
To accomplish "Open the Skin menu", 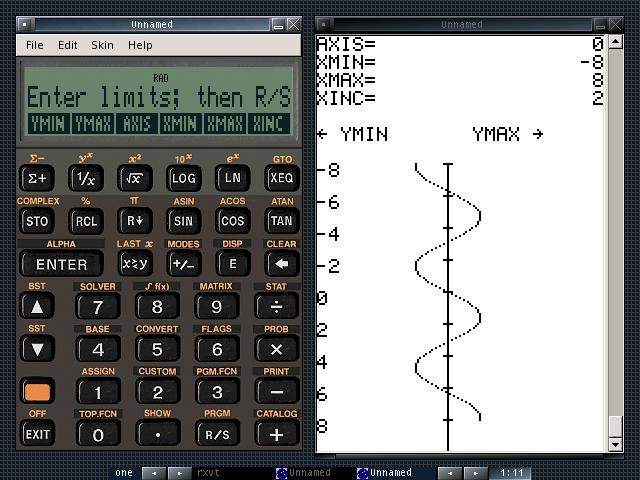I will 102,45.
